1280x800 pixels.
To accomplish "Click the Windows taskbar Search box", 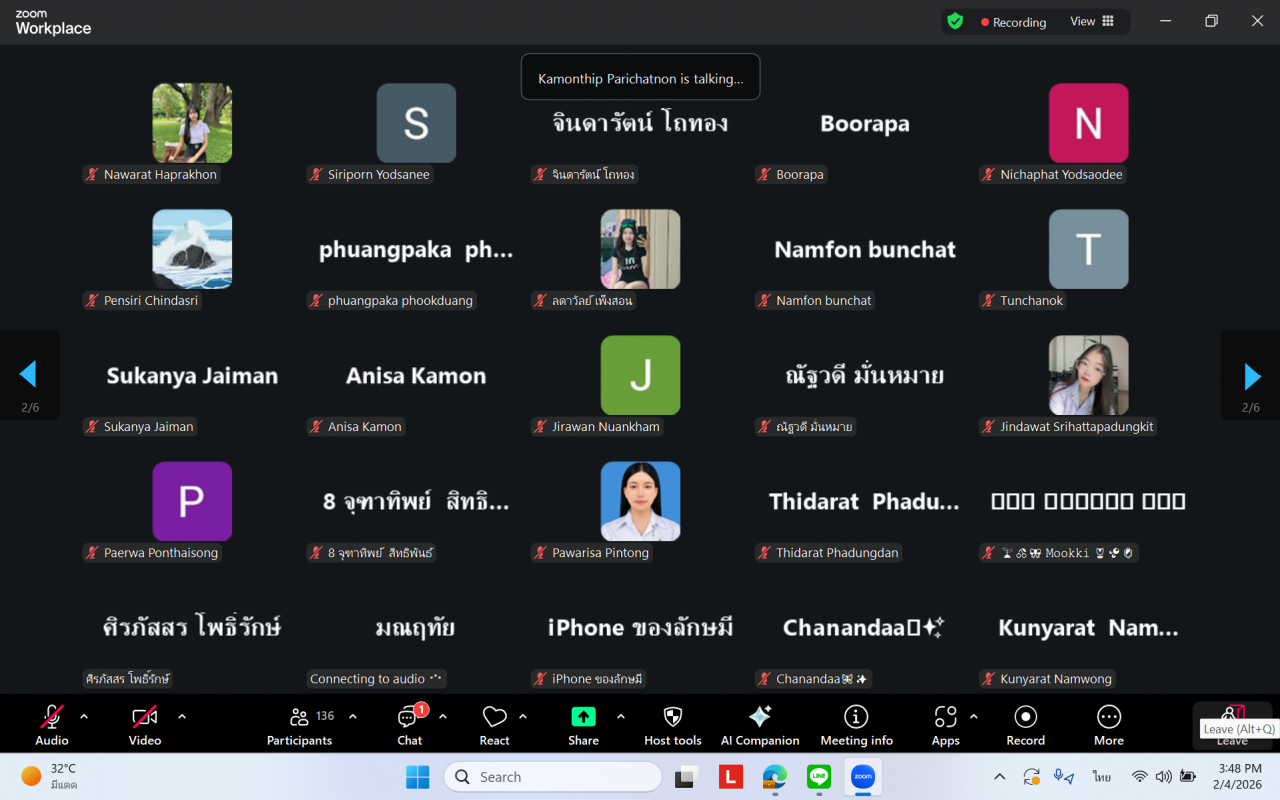I will (553, 777).
